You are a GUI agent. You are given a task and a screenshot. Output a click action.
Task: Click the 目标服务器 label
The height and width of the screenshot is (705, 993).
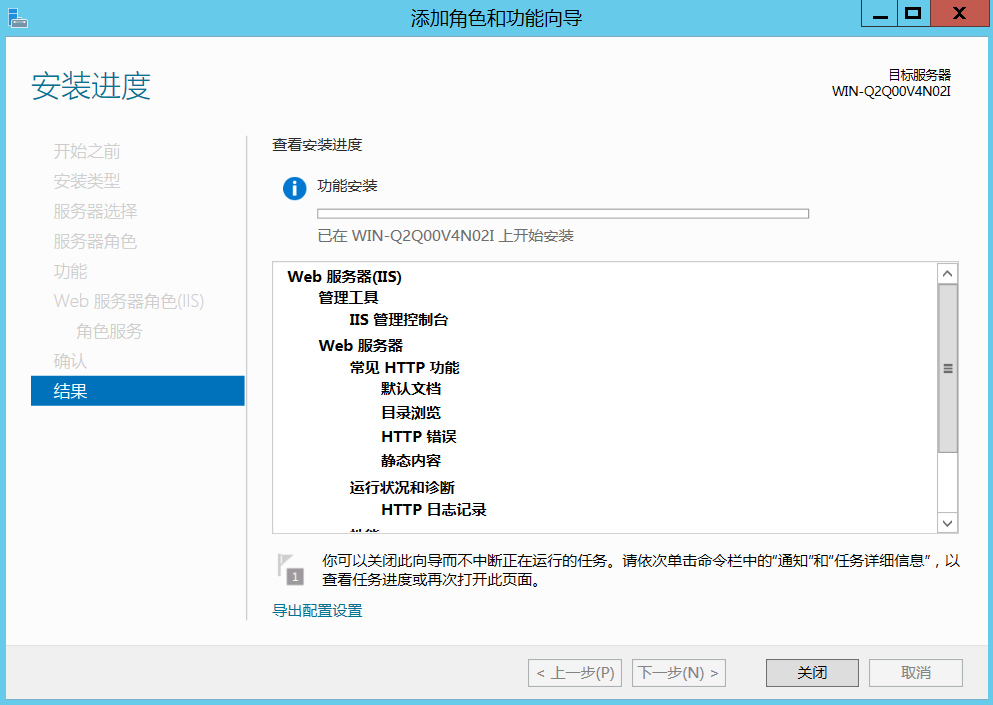click(x=920, y=75)
